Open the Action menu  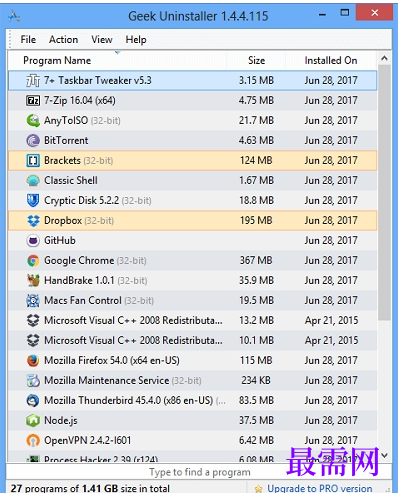click(x=63, y=40)
